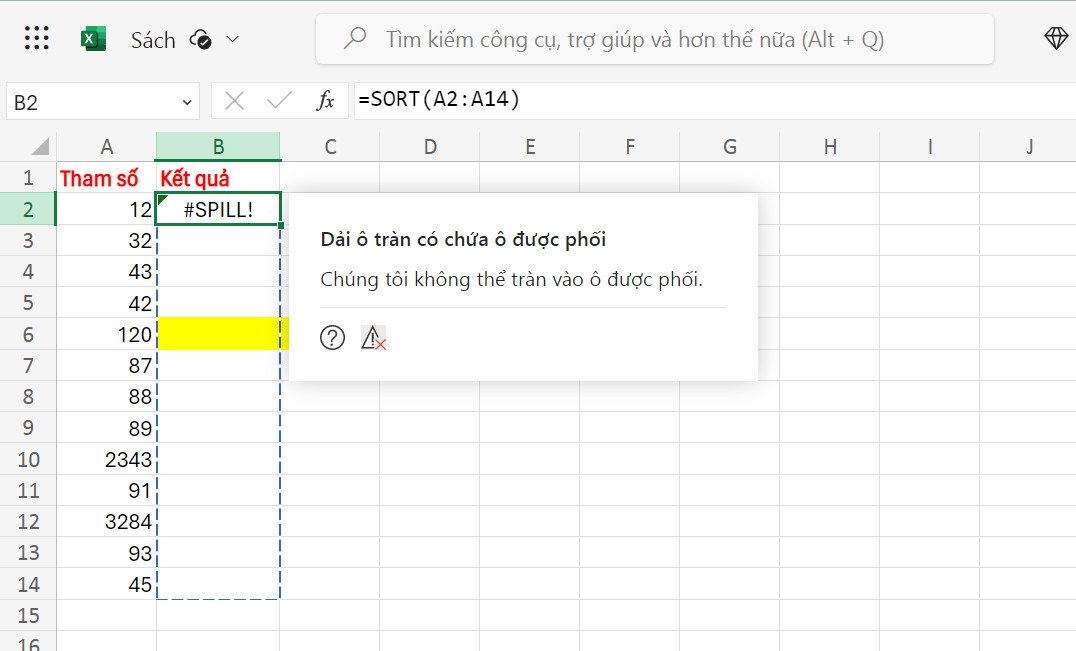Select row 10 header

pos(28,459)
